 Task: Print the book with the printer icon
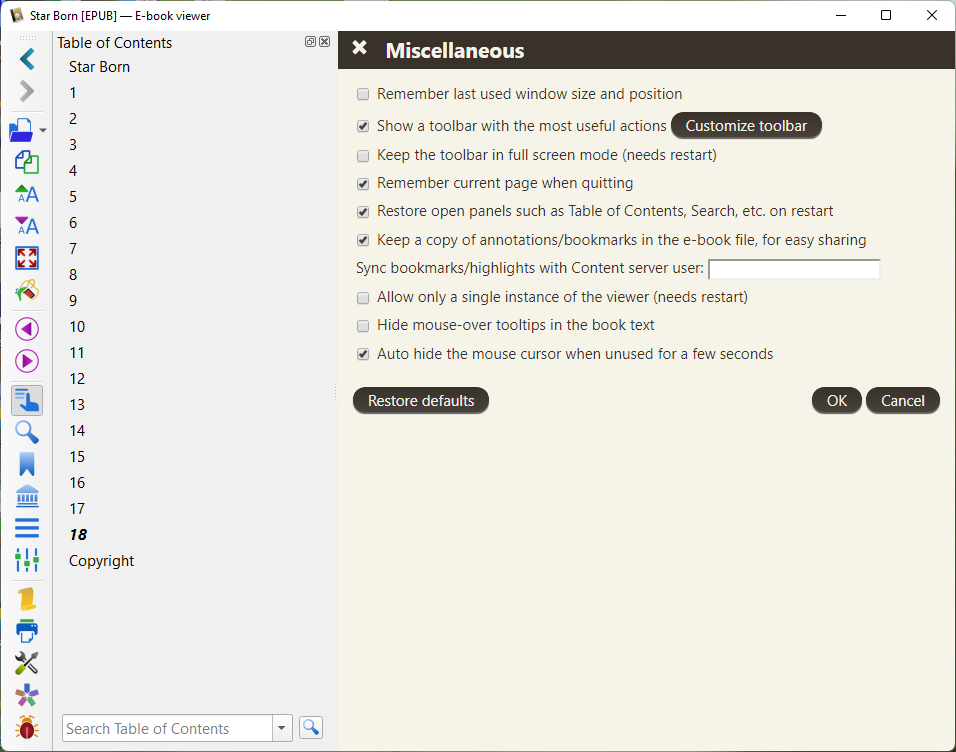click(x=27, y=631)
